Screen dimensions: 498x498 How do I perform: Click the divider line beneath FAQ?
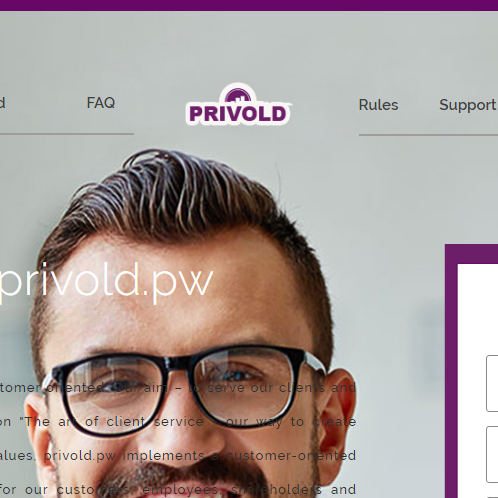67,134
